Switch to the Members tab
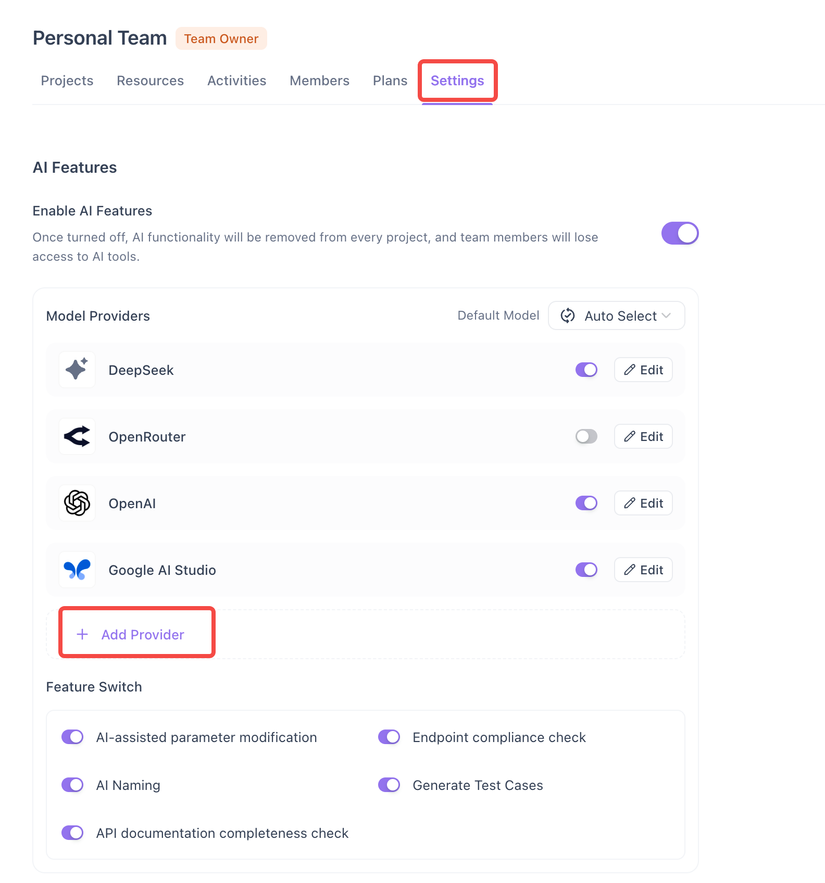This screenshot has height=883, width=825. 319,81
